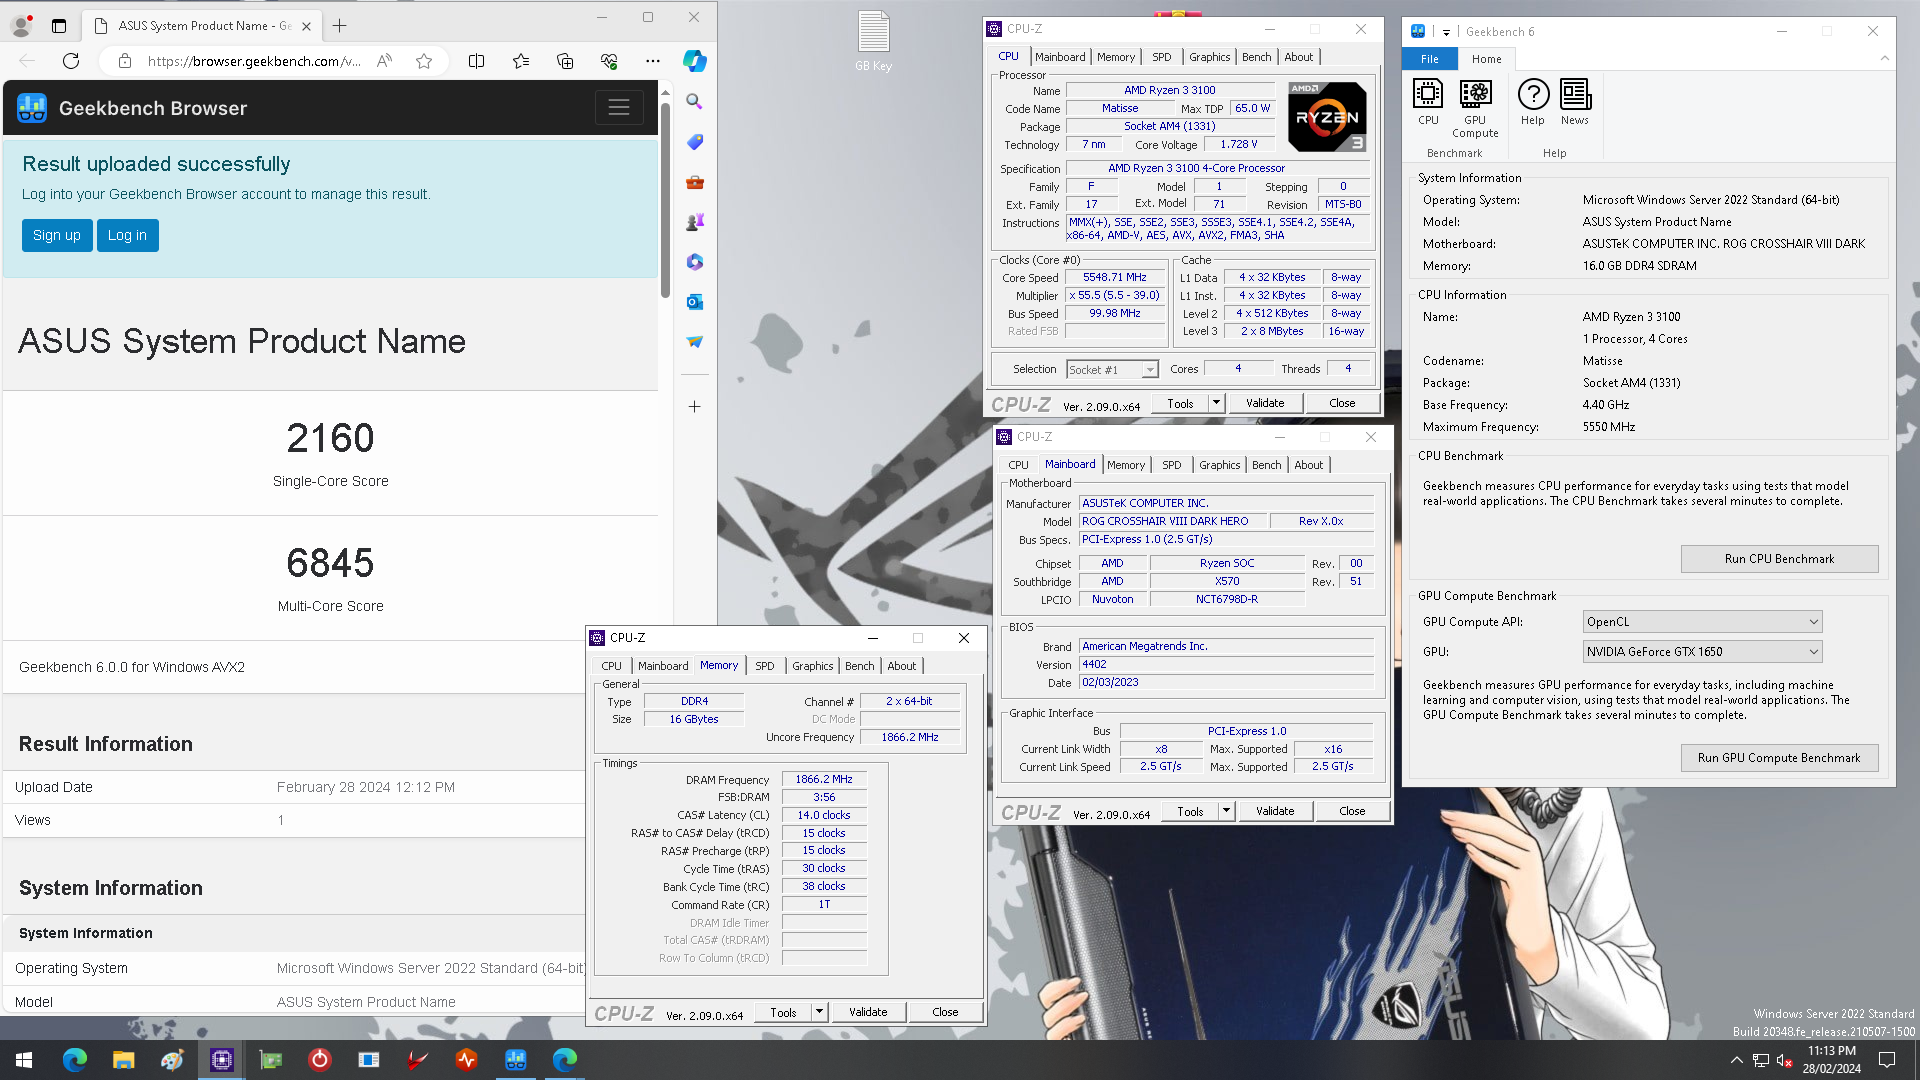Viewport: 1920px width, 1080px height.
Task: Open GPU Compute API dropdown showing OpenCL
Action: [1702, 622]
